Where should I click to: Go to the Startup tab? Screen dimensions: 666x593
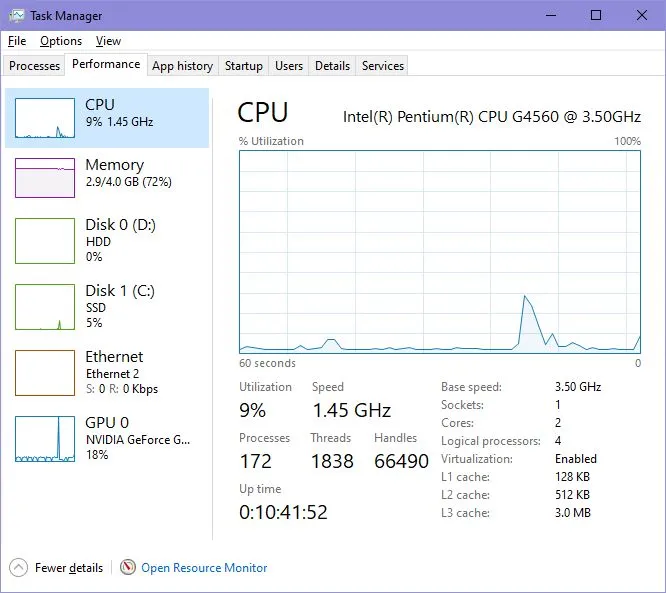[244, 66]
